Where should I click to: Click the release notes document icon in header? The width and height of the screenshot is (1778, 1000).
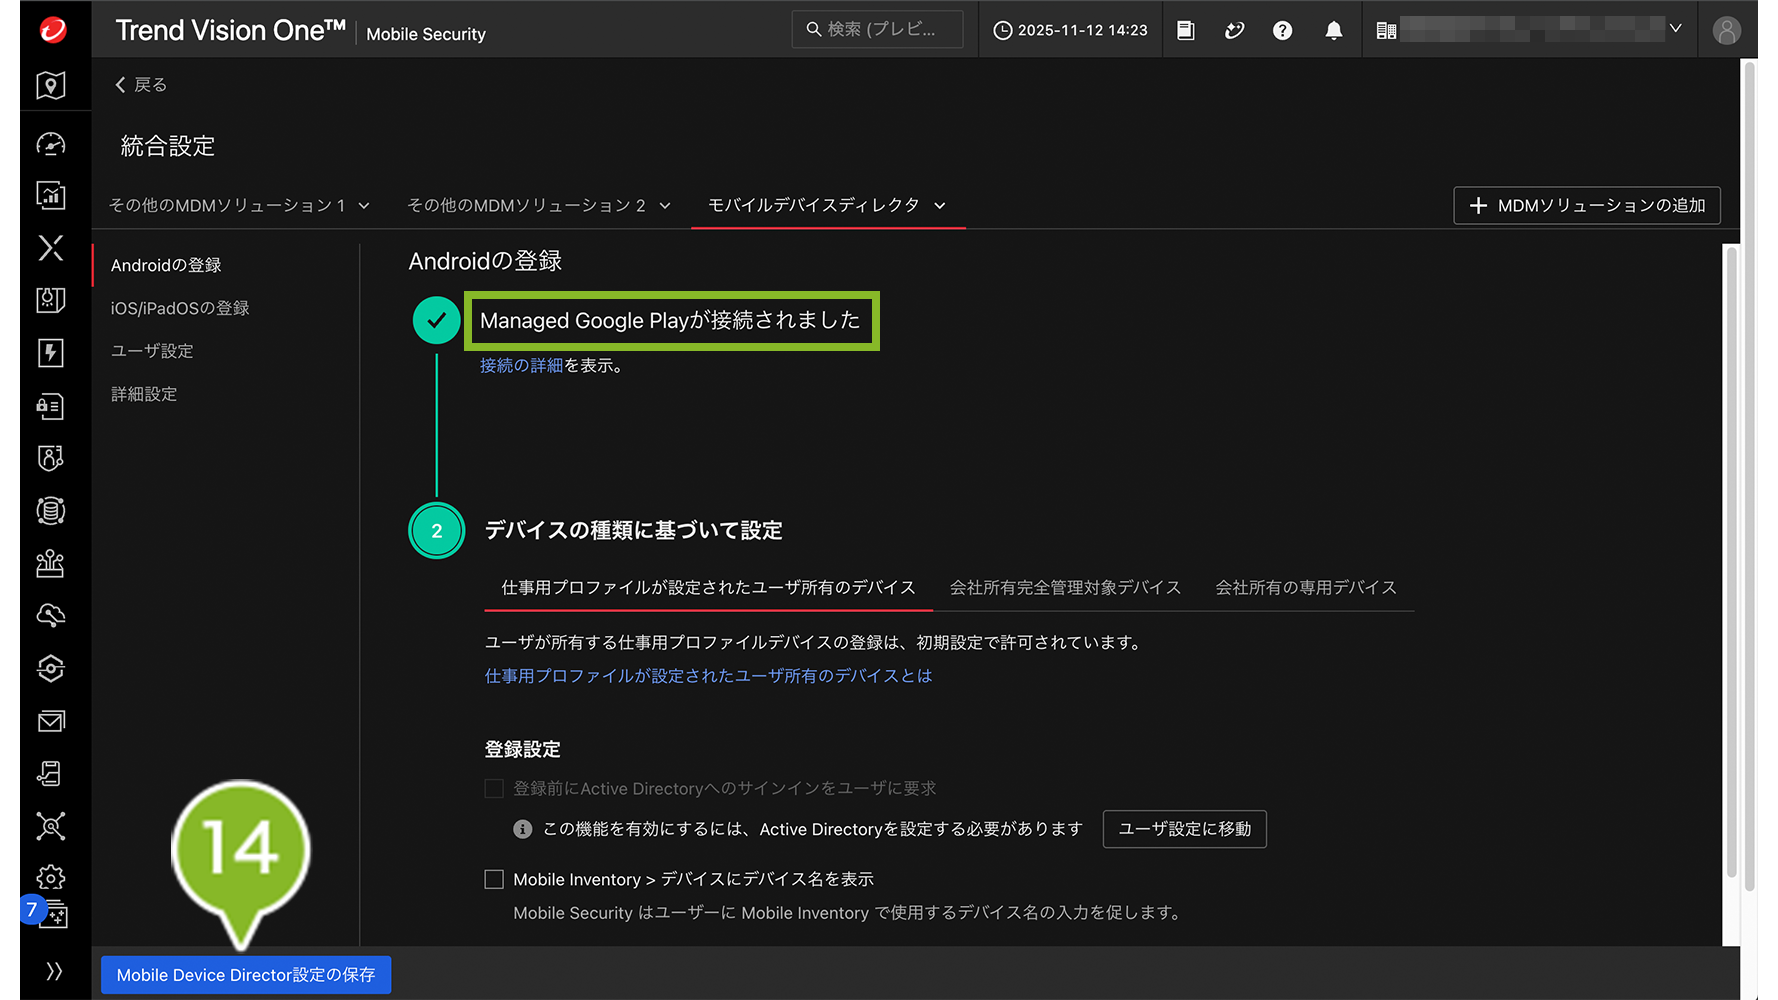(x=1186, y=31)
